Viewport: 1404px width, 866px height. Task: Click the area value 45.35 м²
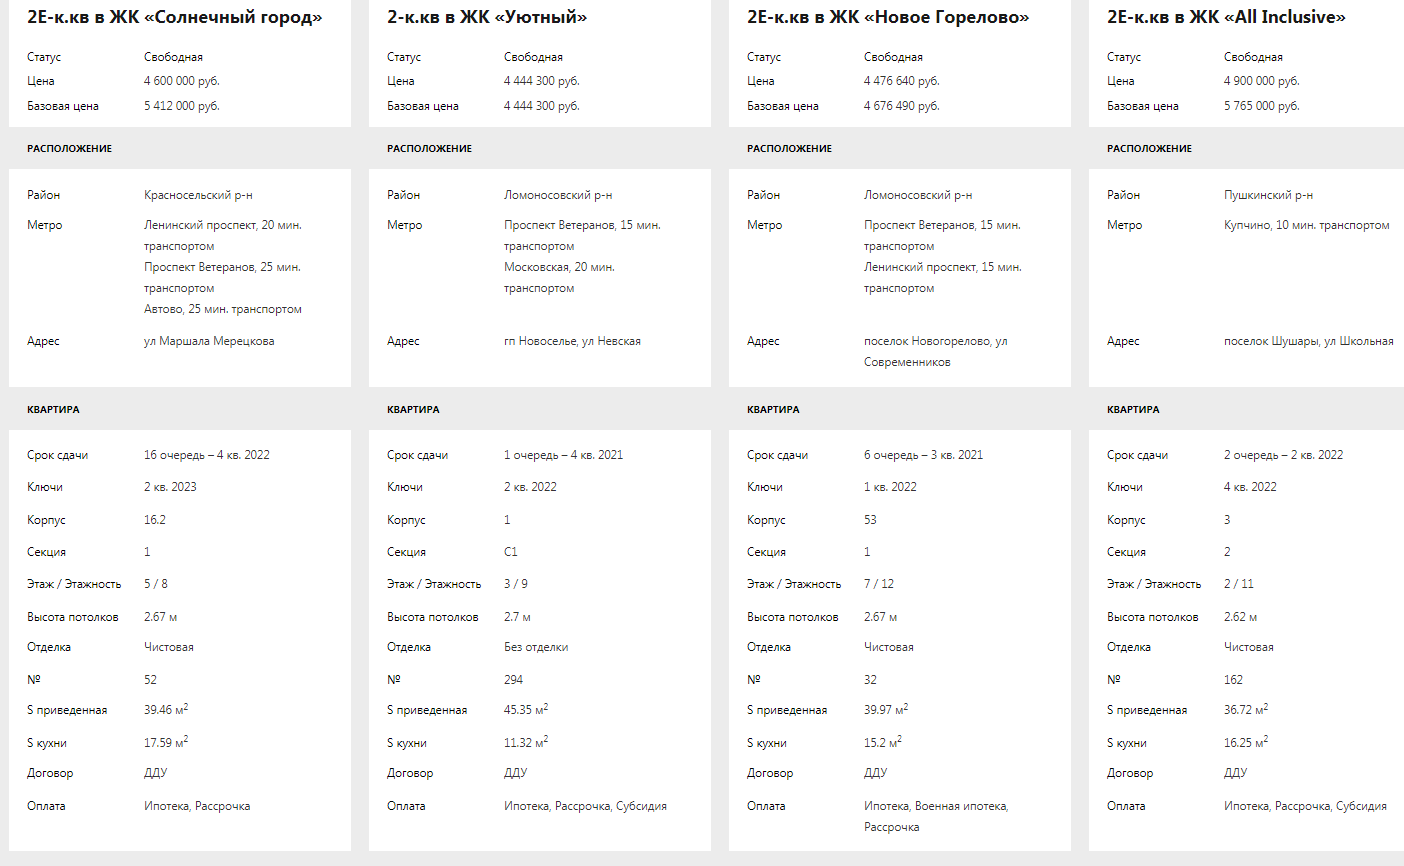click(525, 710)
